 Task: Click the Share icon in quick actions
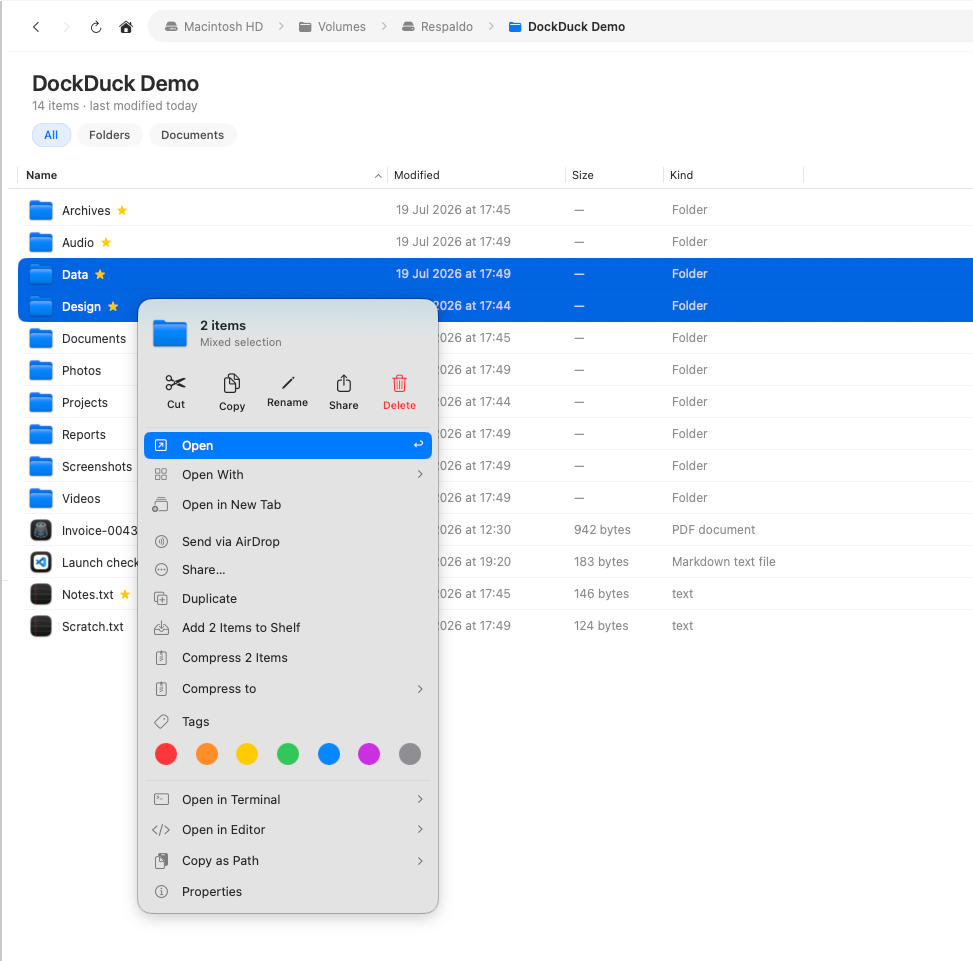(343, 383)
